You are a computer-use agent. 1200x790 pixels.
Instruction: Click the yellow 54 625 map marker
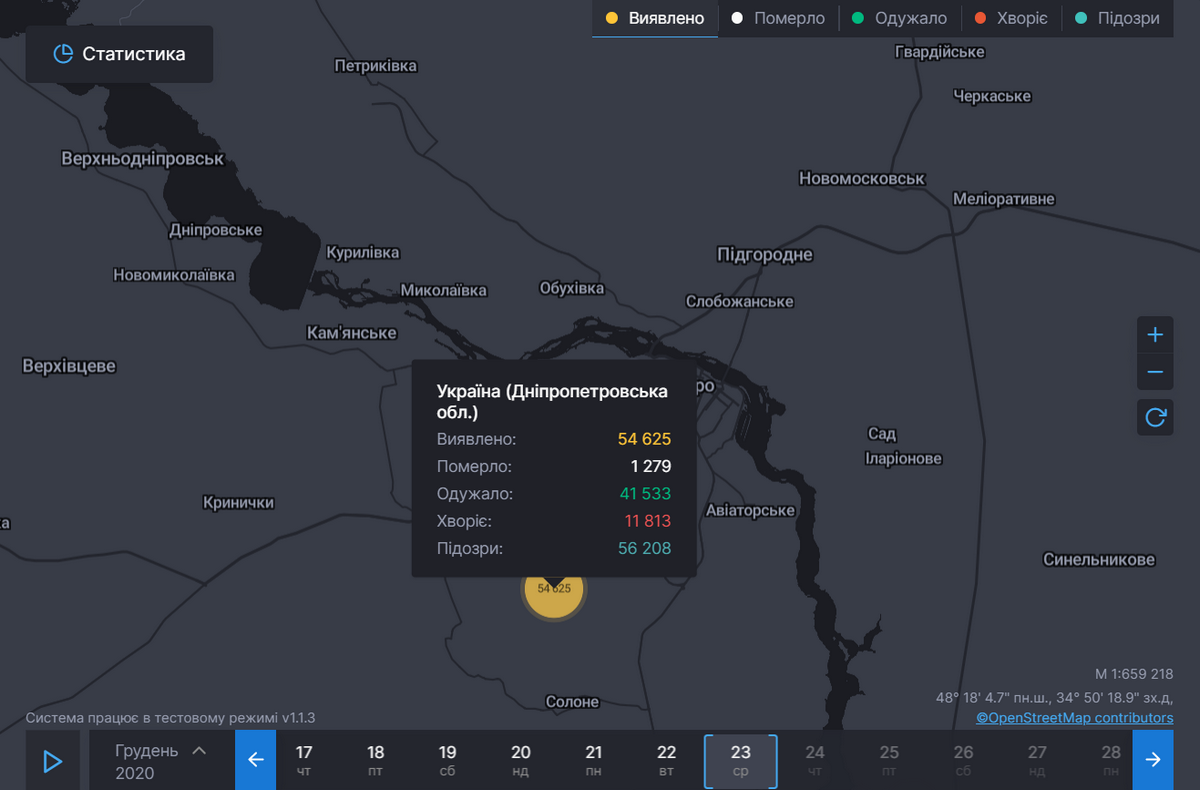(x=554, y=590)
